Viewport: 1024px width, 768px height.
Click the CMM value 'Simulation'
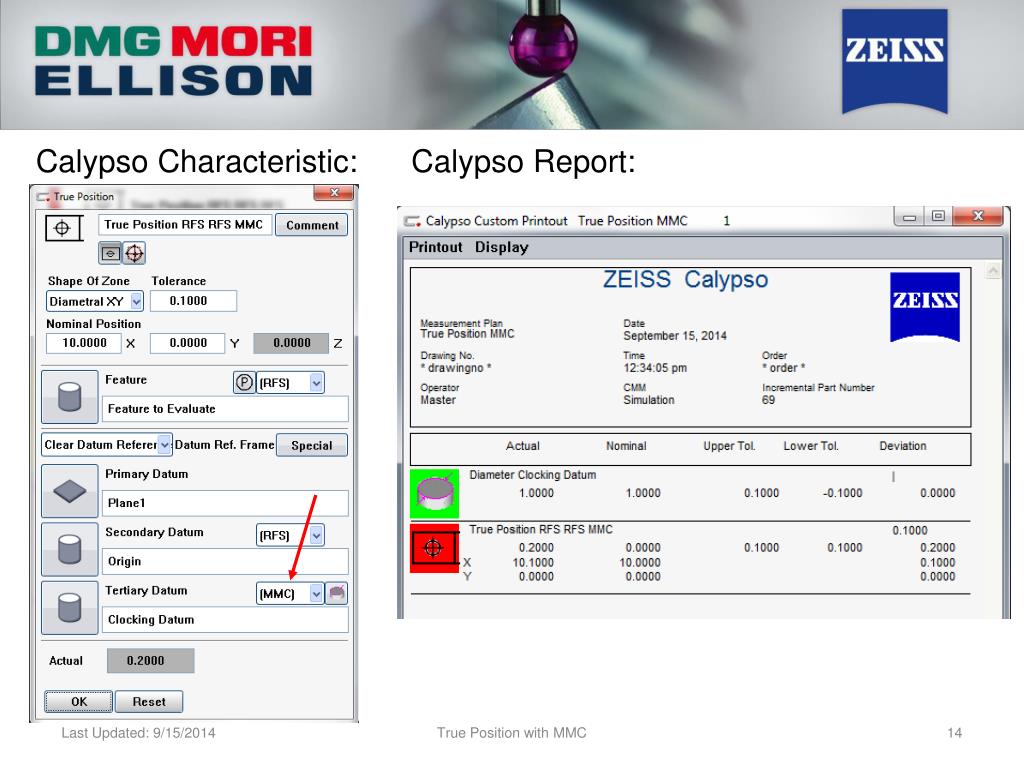pos(648,400)
